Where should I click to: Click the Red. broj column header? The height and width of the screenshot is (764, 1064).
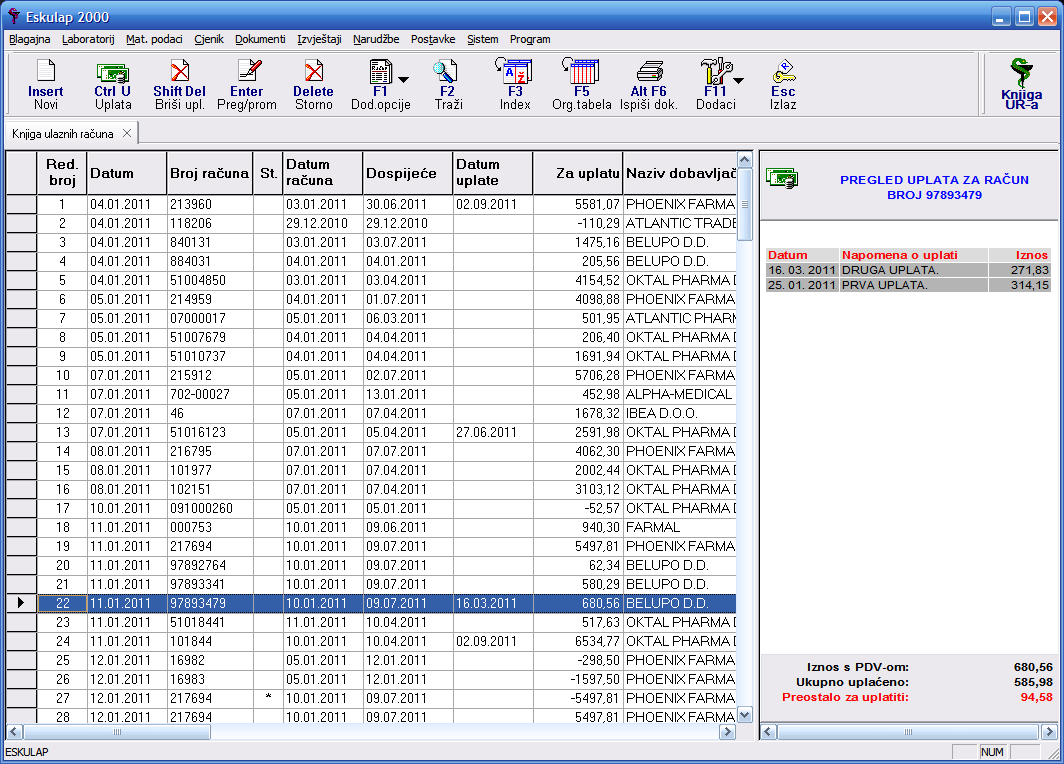coord(62,173)
